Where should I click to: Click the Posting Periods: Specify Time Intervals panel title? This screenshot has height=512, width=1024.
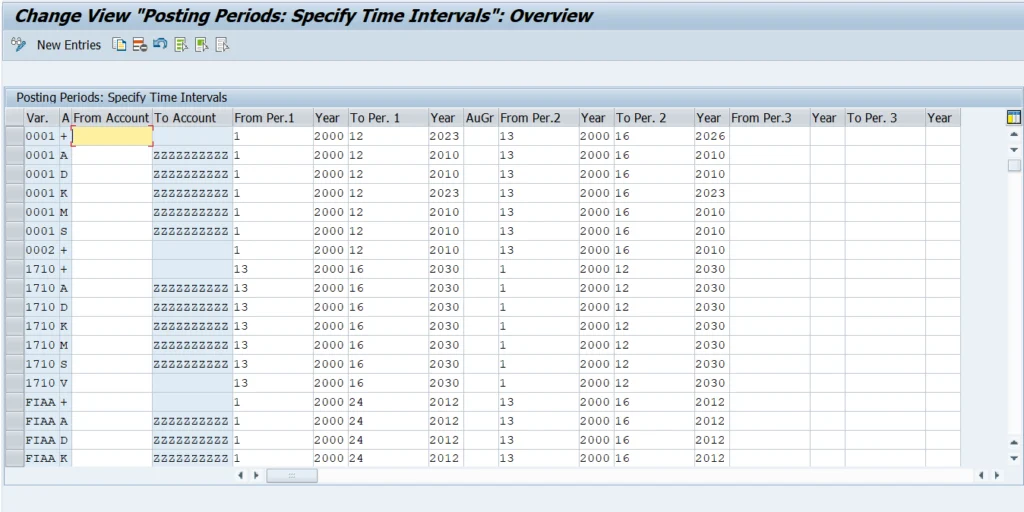[x=121, y=97]
